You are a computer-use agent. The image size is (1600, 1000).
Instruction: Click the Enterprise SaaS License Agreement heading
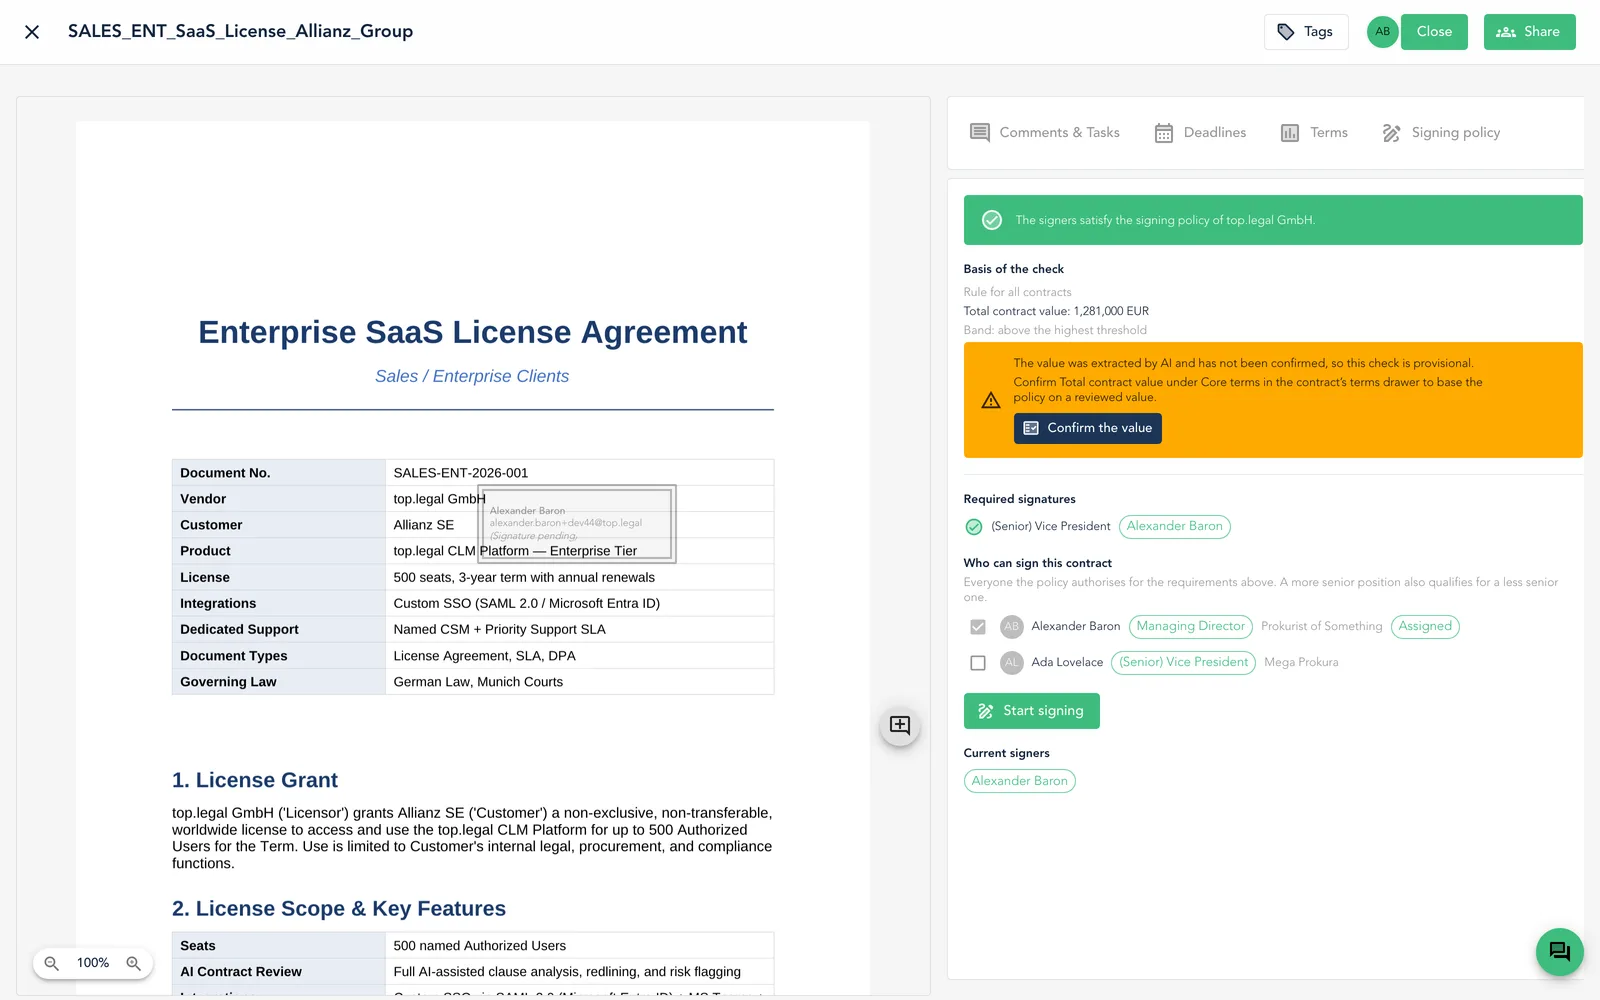[473, 332]
